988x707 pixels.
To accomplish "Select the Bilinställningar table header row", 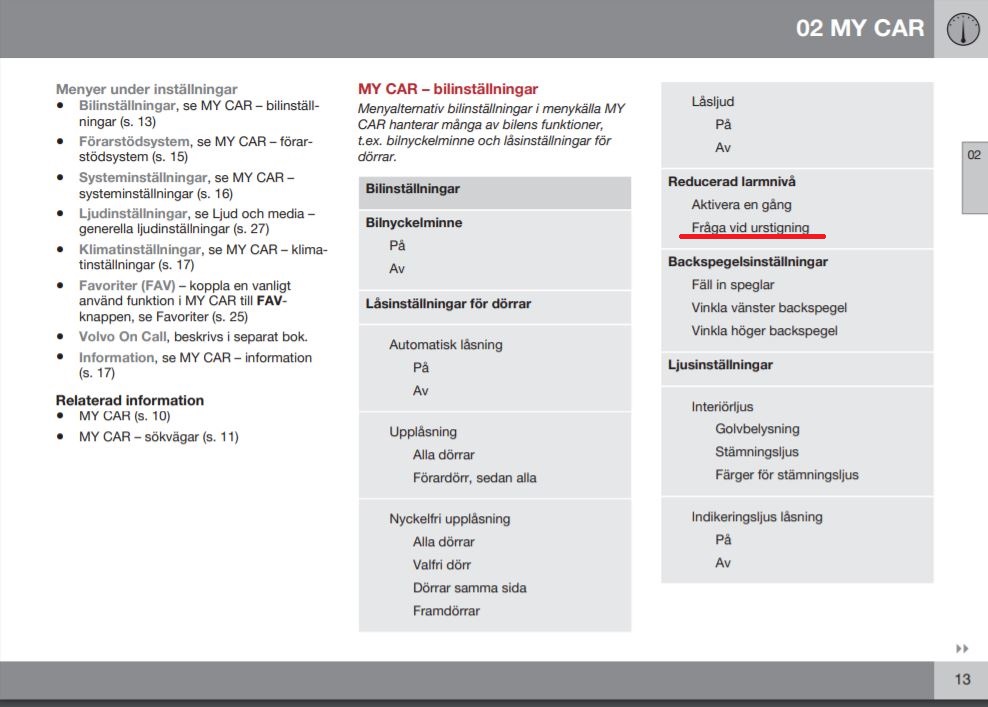I will (x=495, y=192).
